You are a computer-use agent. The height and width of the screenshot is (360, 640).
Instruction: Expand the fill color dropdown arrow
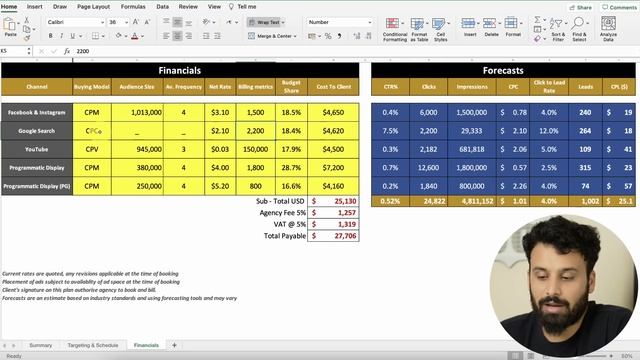(126, 36)
